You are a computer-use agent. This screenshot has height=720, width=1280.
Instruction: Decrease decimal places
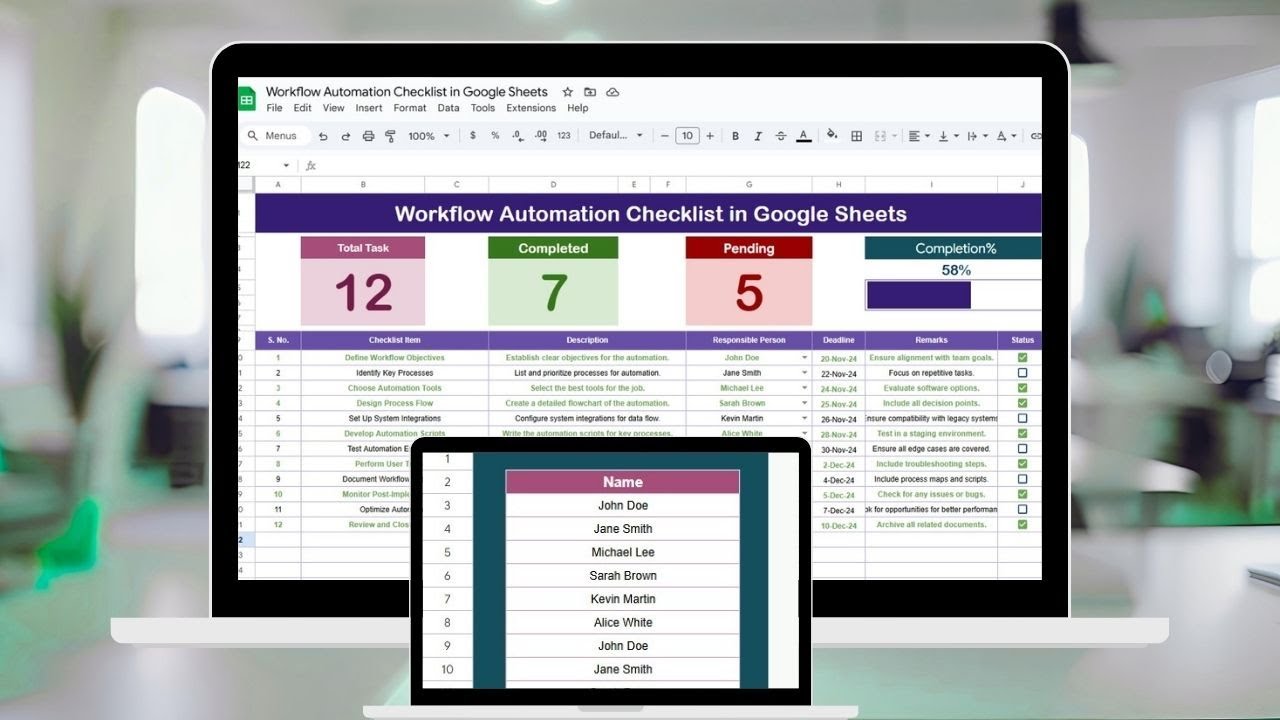518,136
